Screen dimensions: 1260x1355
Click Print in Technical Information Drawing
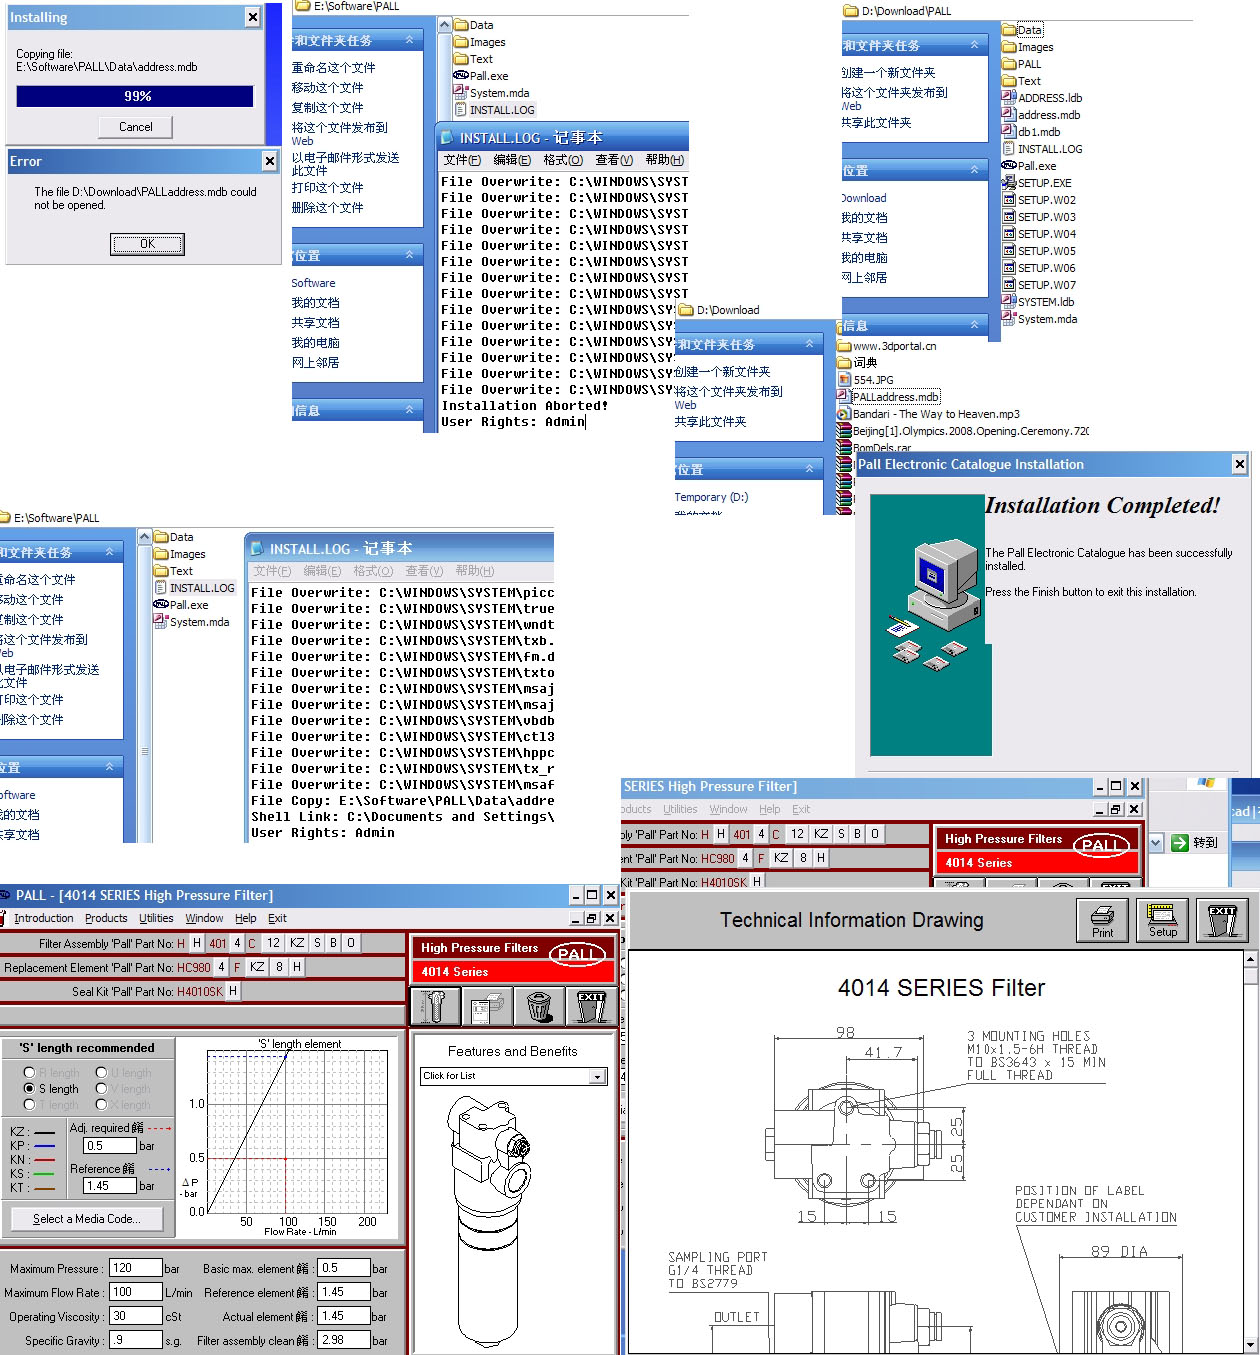point(1102,920)
